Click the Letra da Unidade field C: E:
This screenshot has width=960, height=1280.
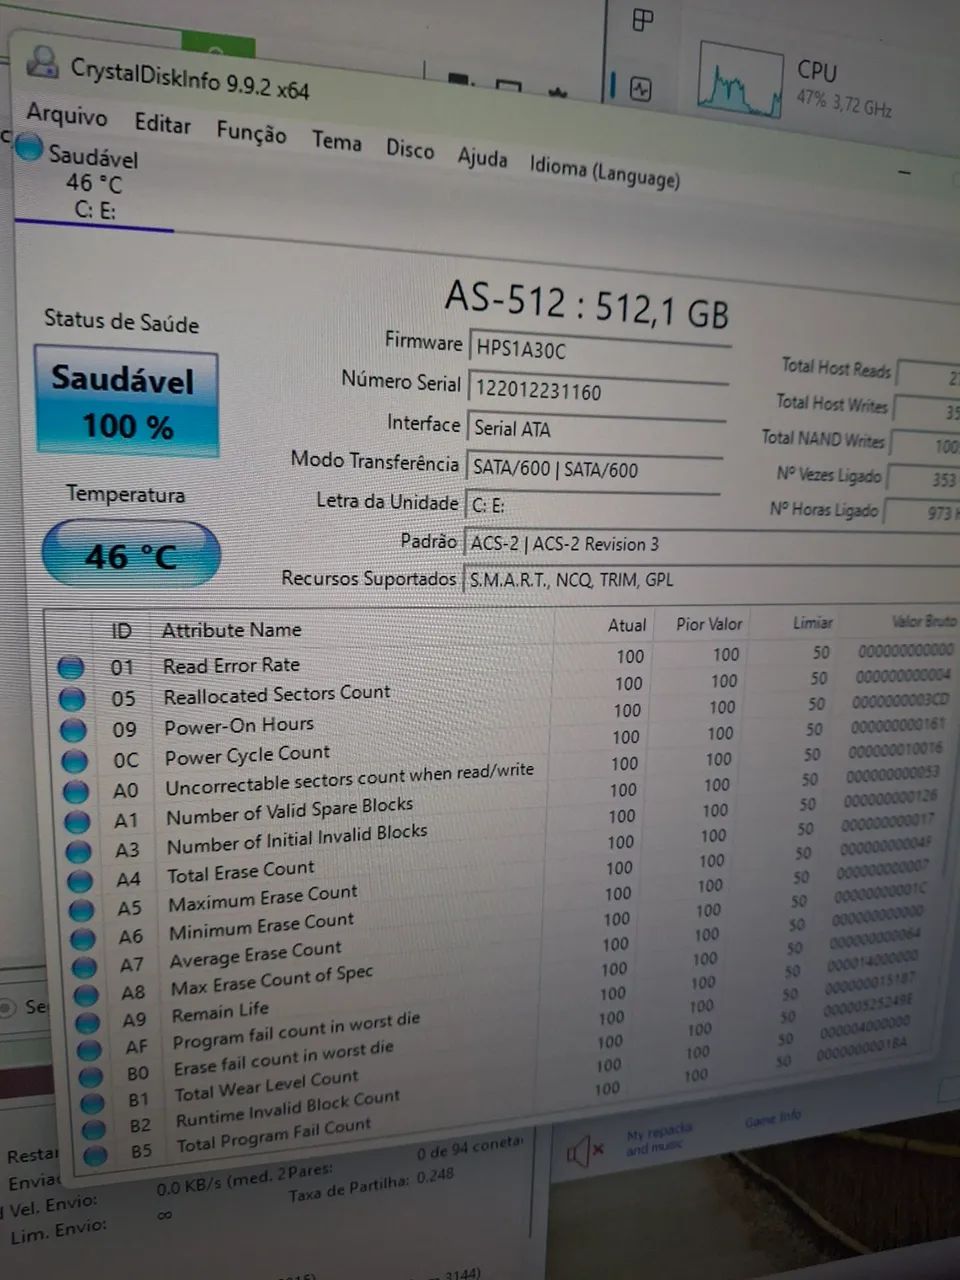pyautogui.click(x=592, y=506)
